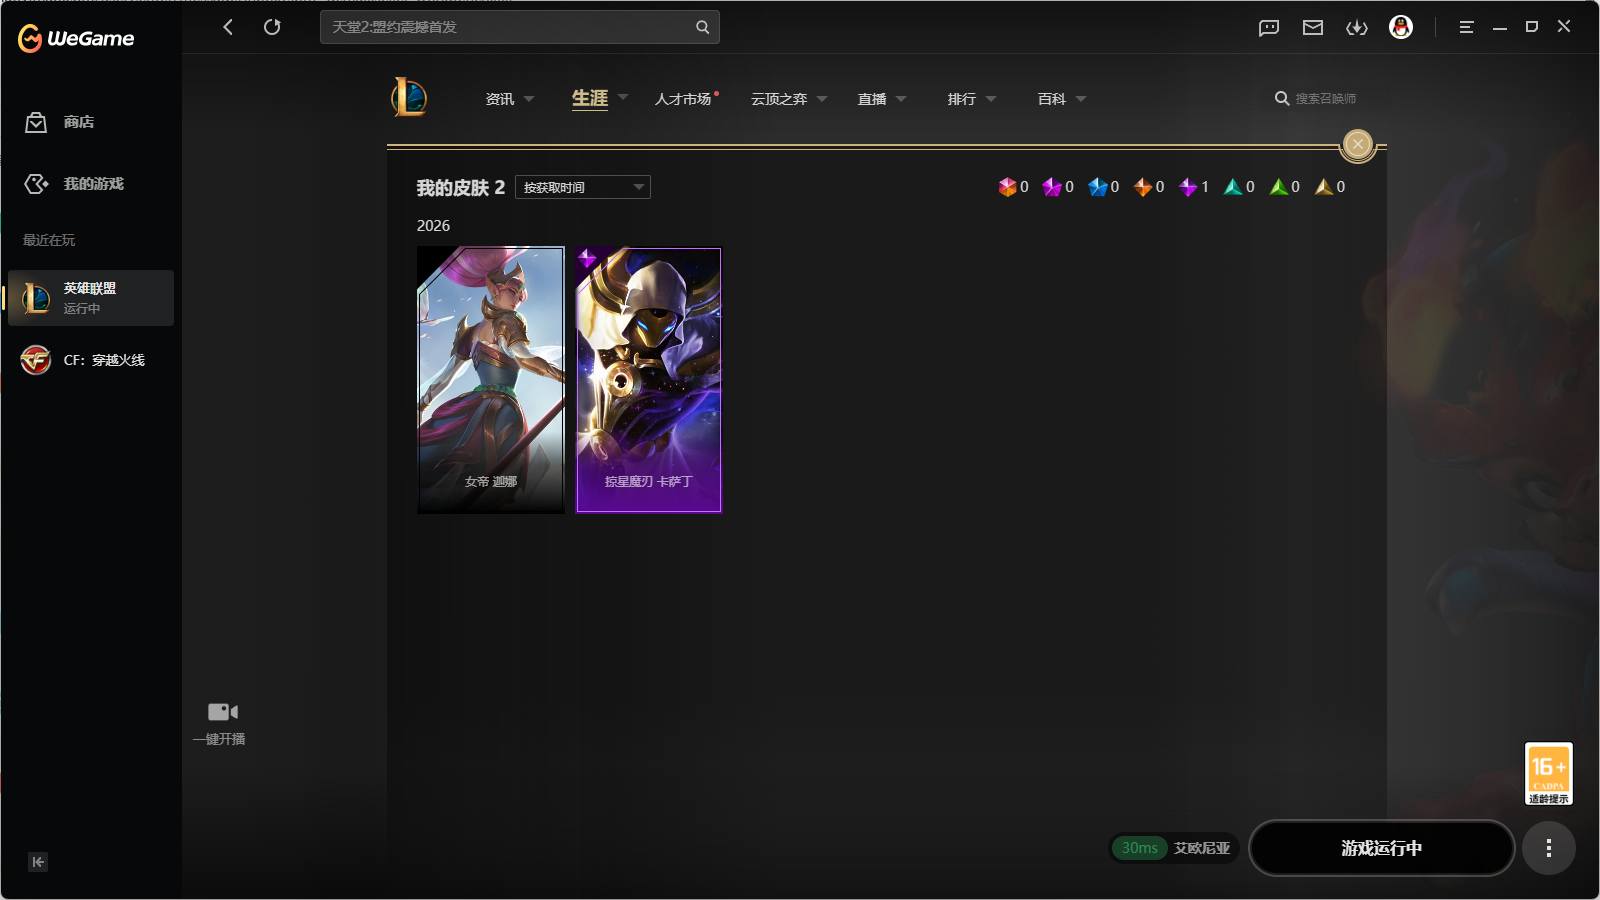The height and width of the screenshot is (900, 1600).
Task: Open the 百科 tab
Action: pos(1052,99)
